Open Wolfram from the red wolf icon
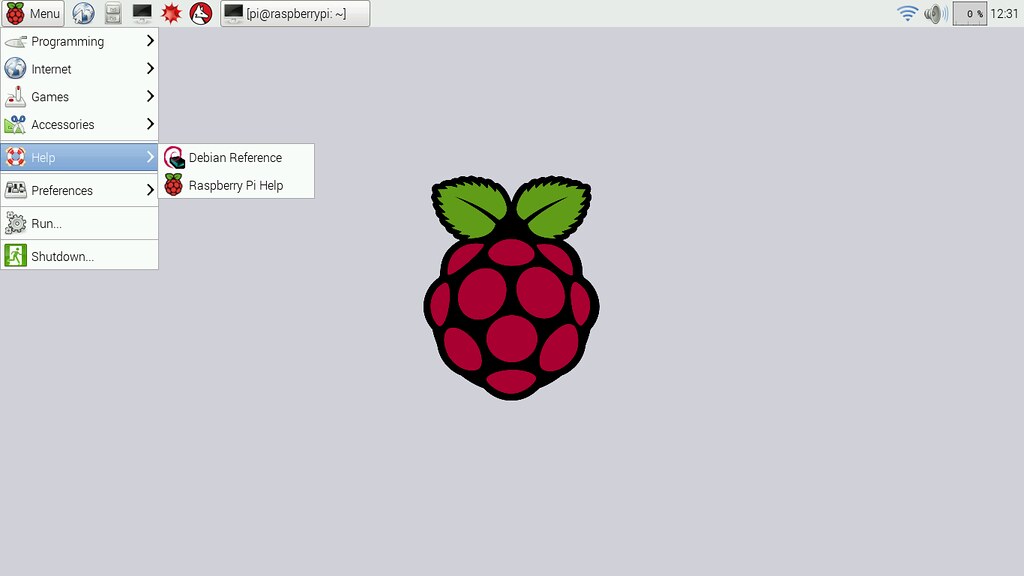The height and width of the screenshot is (576, 1024). tap(201, 14)
